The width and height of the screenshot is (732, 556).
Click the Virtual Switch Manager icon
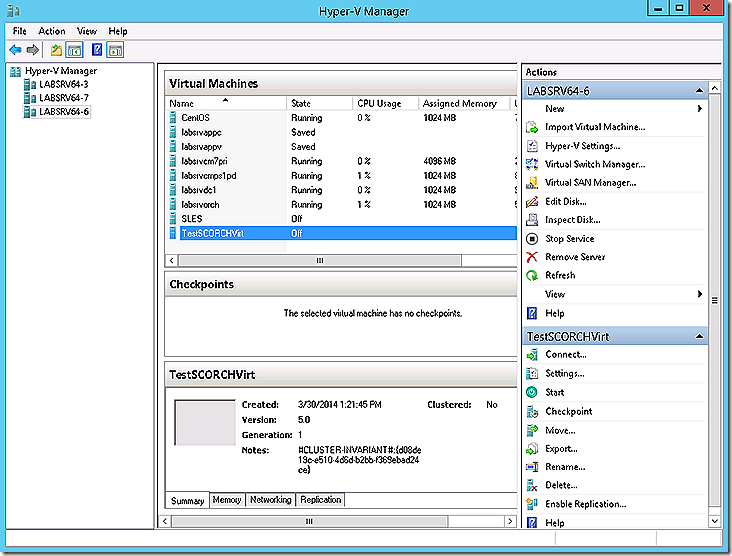(532, 164)
